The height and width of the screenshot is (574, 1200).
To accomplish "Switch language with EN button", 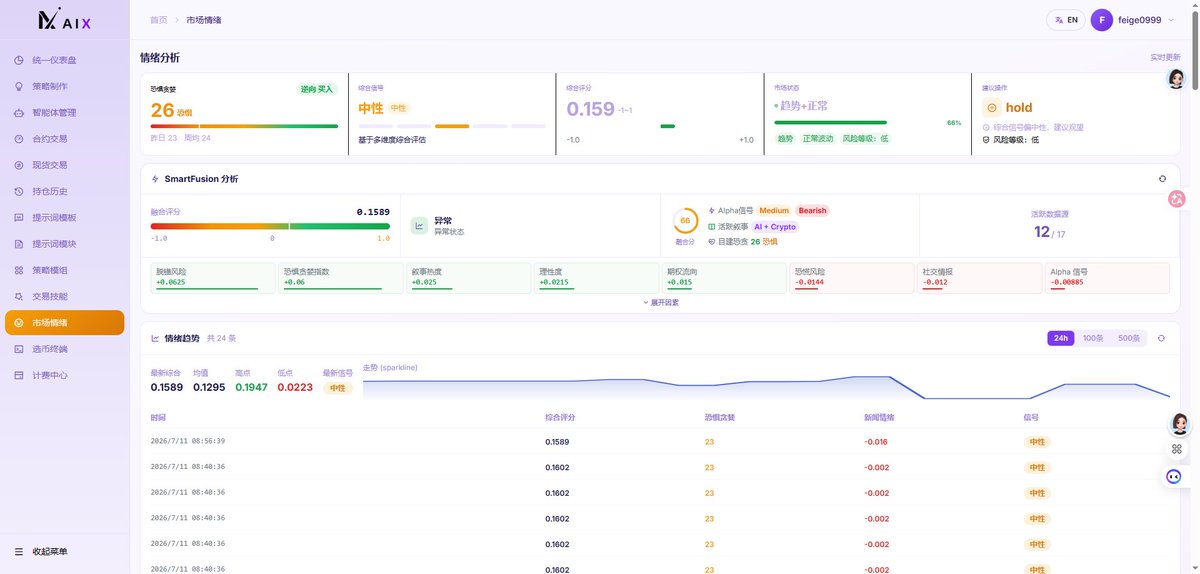I will [x=1066, y=20].
